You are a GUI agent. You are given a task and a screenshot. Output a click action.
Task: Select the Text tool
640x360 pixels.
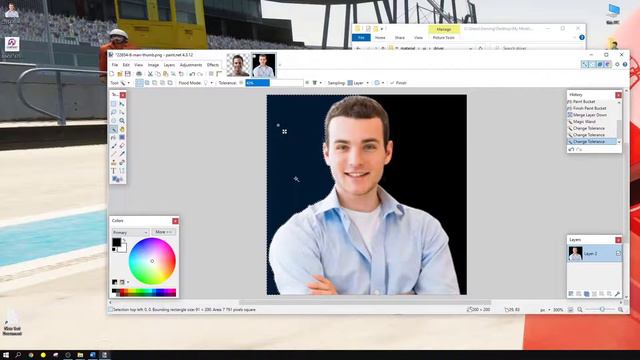click(x=113, y=171)
